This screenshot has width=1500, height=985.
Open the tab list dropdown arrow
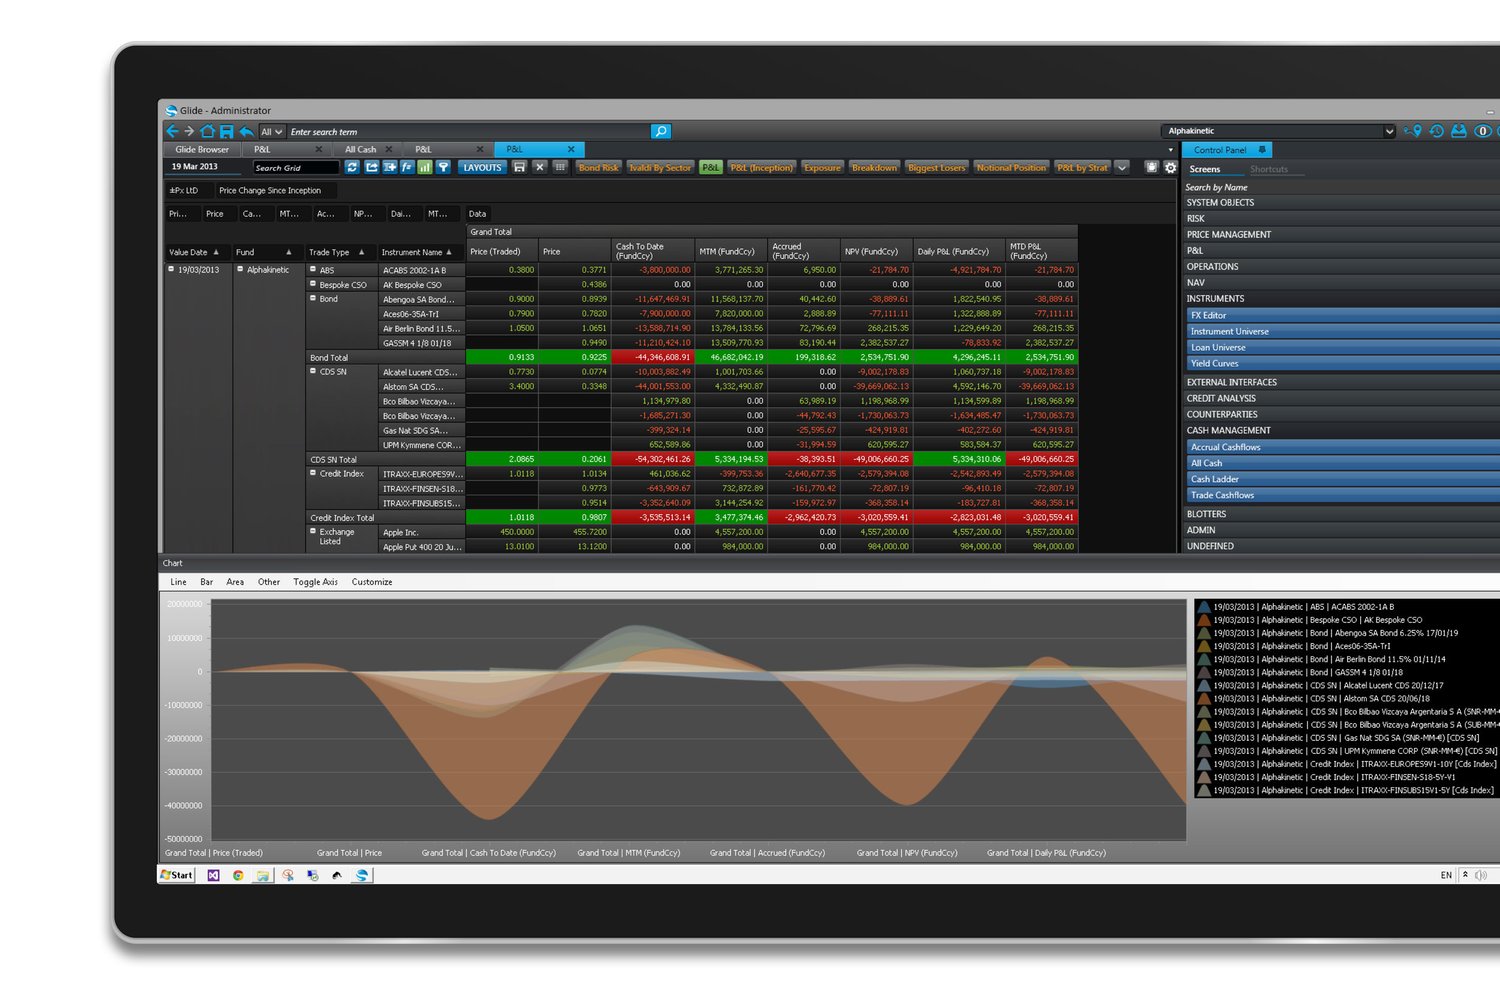point(1170,150)
